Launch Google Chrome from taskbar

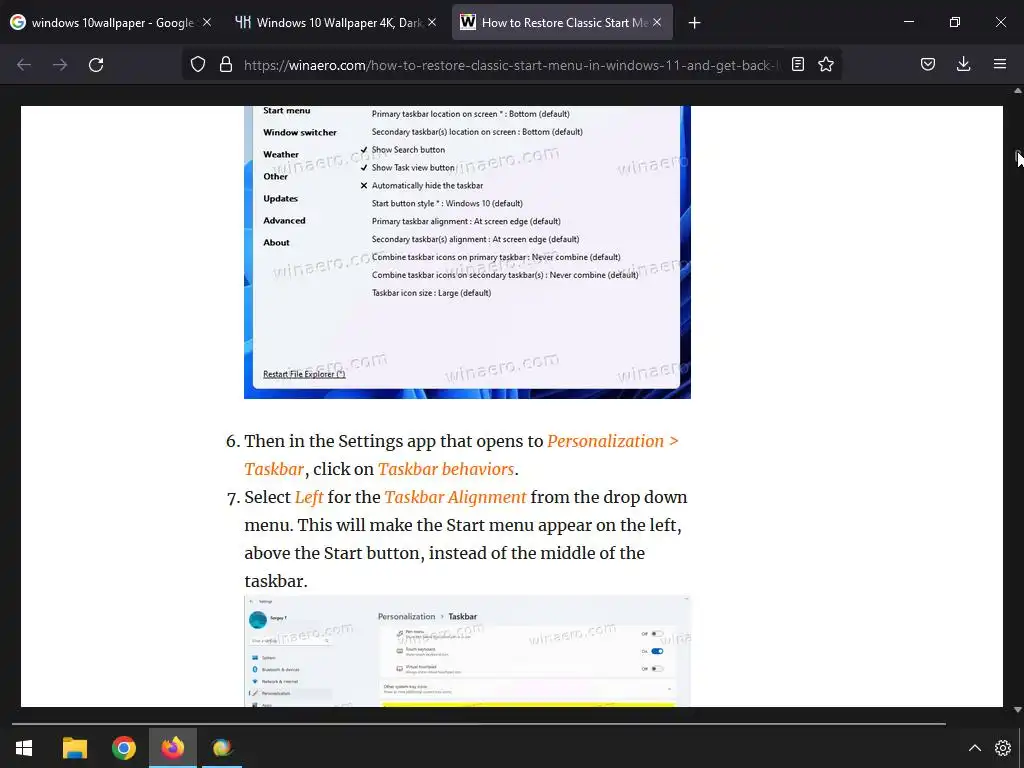point(123,748)
